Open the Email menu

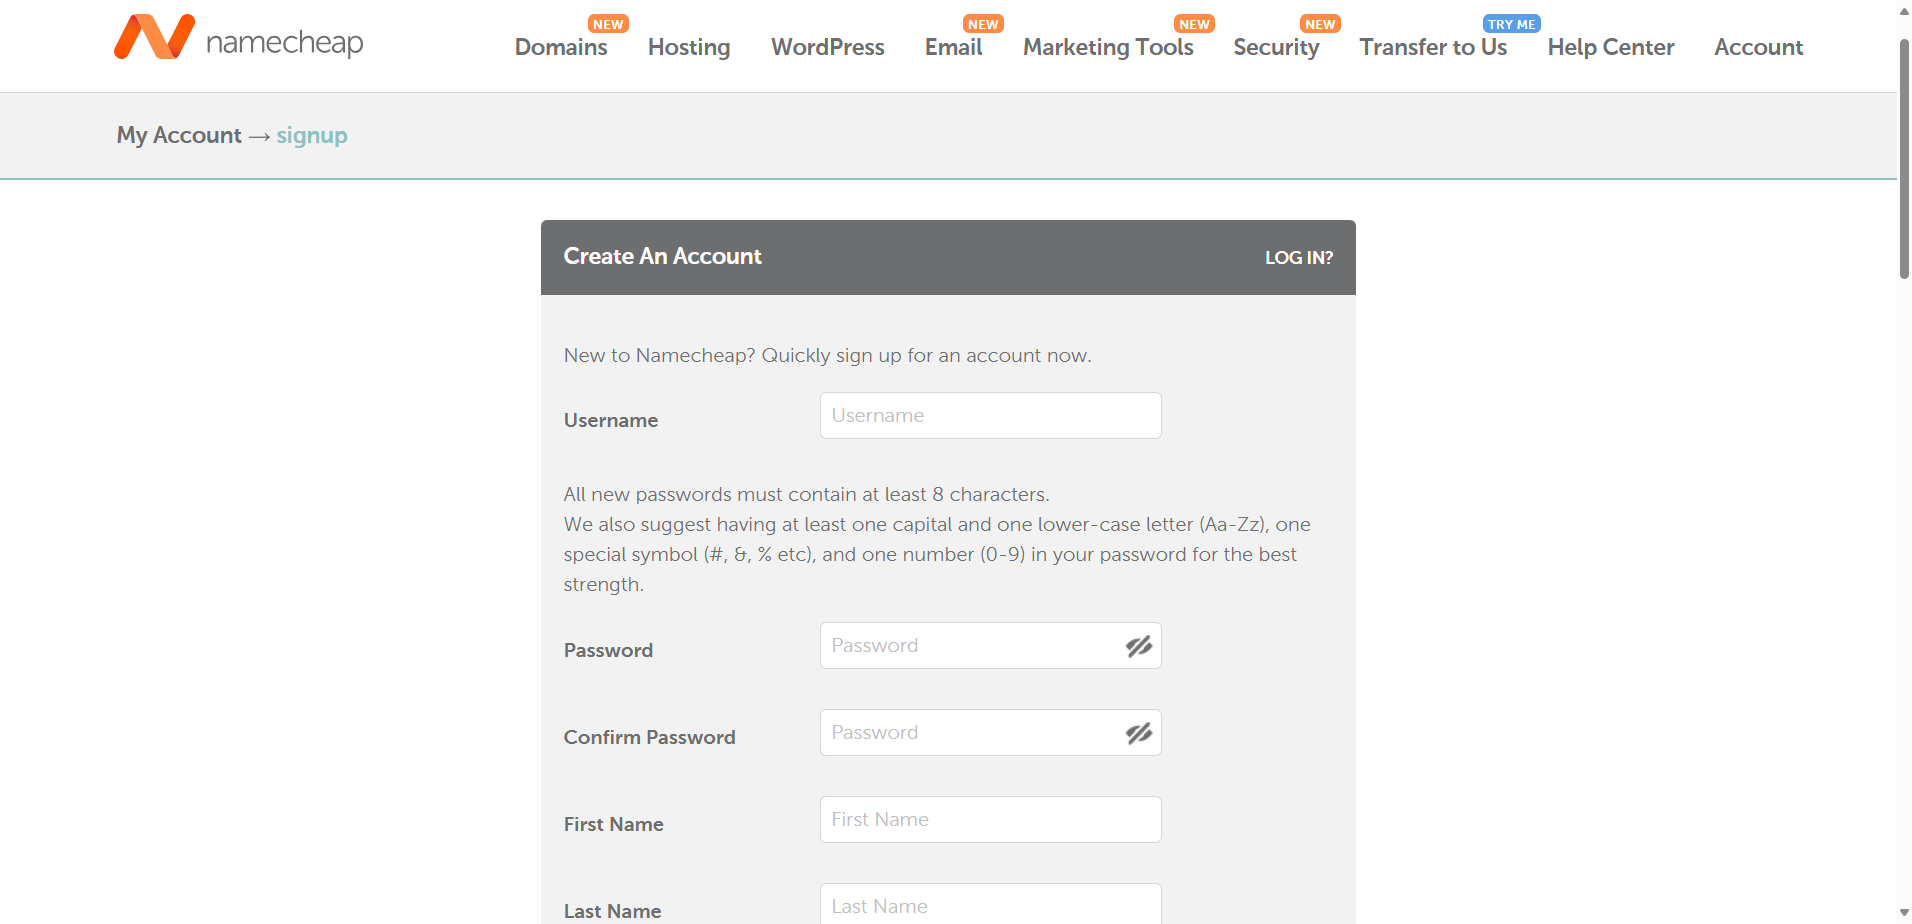953,47
